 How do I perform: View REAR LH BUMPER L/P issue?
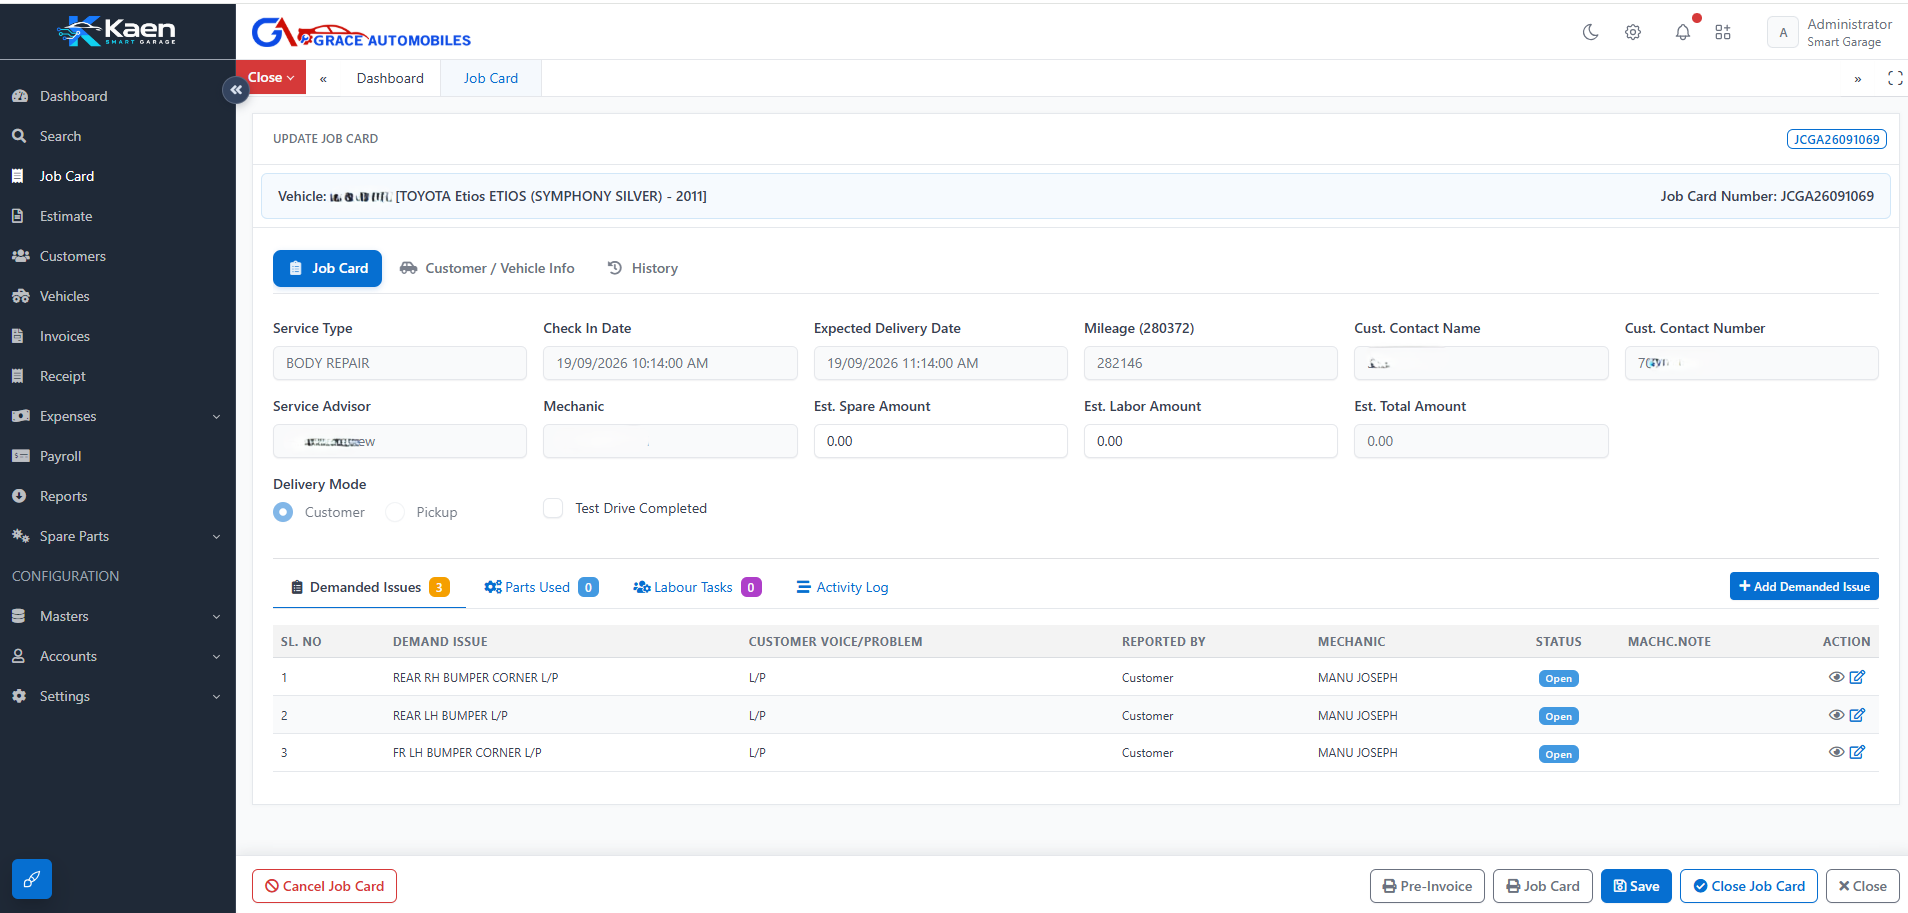click(1836, 715)
